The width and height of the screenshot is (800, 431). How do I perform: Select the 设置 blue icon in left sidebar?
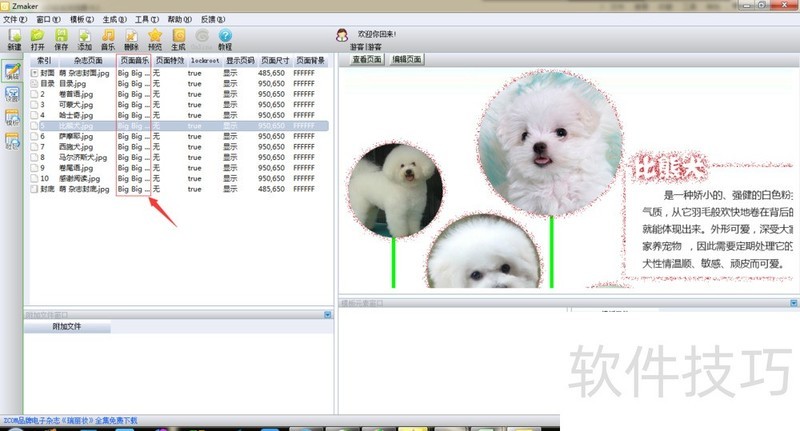pos(12,95)
